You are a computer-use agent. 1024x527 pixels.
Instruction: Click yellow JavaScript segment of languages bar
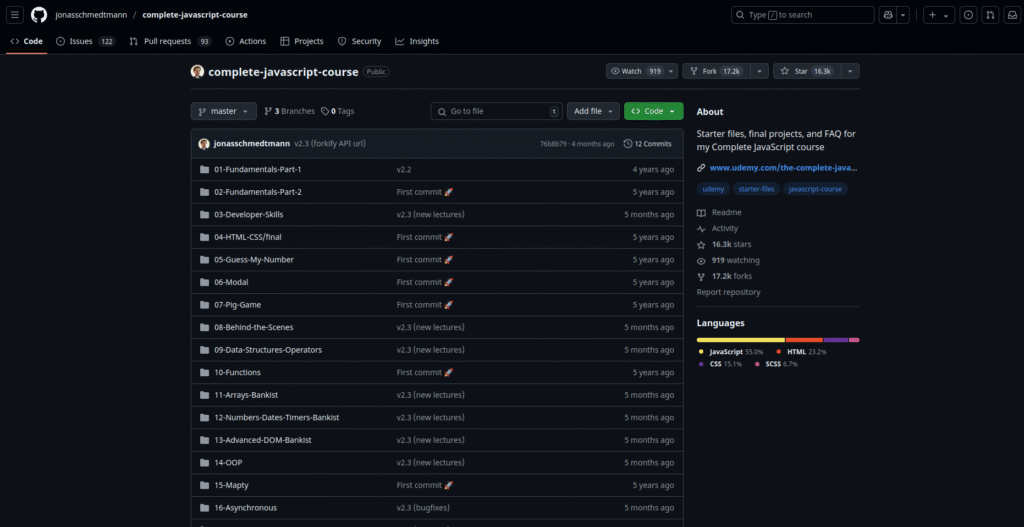pyautogui.click(x=741, y=340)
